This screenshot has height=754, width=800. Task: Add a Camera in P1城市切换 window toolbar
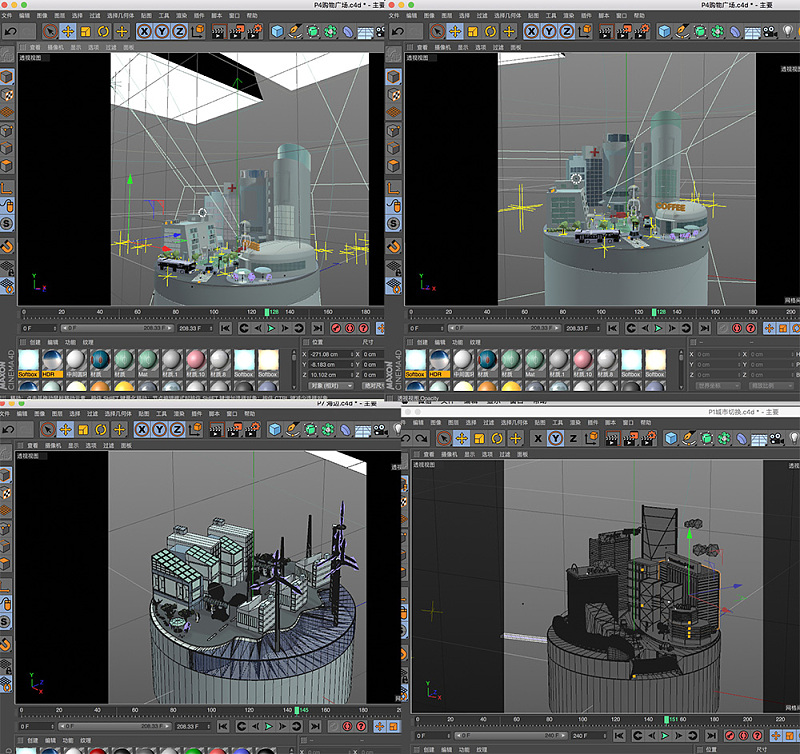pos(776,438)
